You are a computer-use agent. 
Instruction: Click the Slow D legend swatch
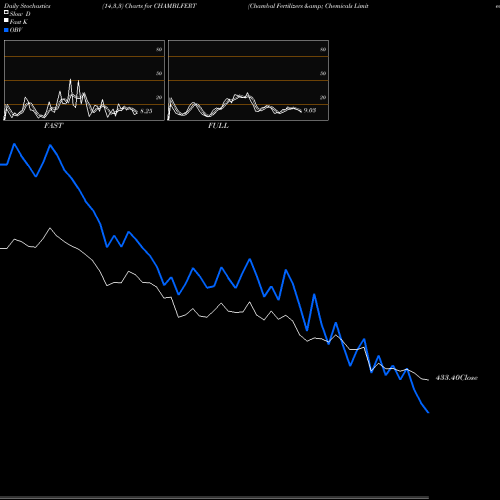point(6,12)
